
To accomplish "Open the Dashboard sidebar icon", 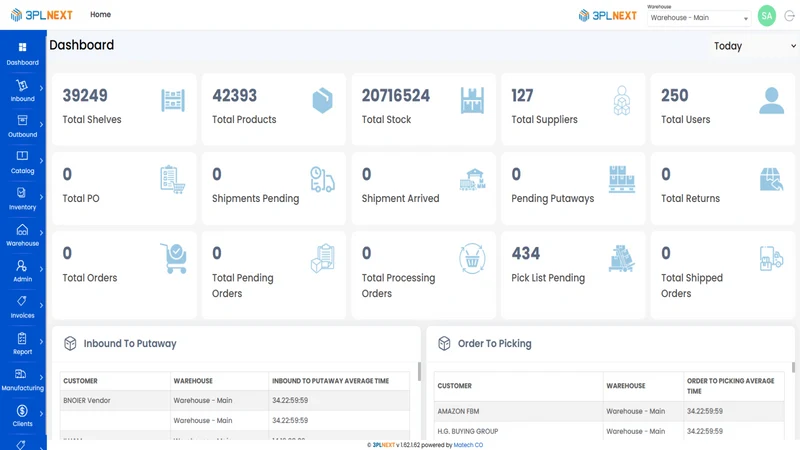I will tap(22, 47).
